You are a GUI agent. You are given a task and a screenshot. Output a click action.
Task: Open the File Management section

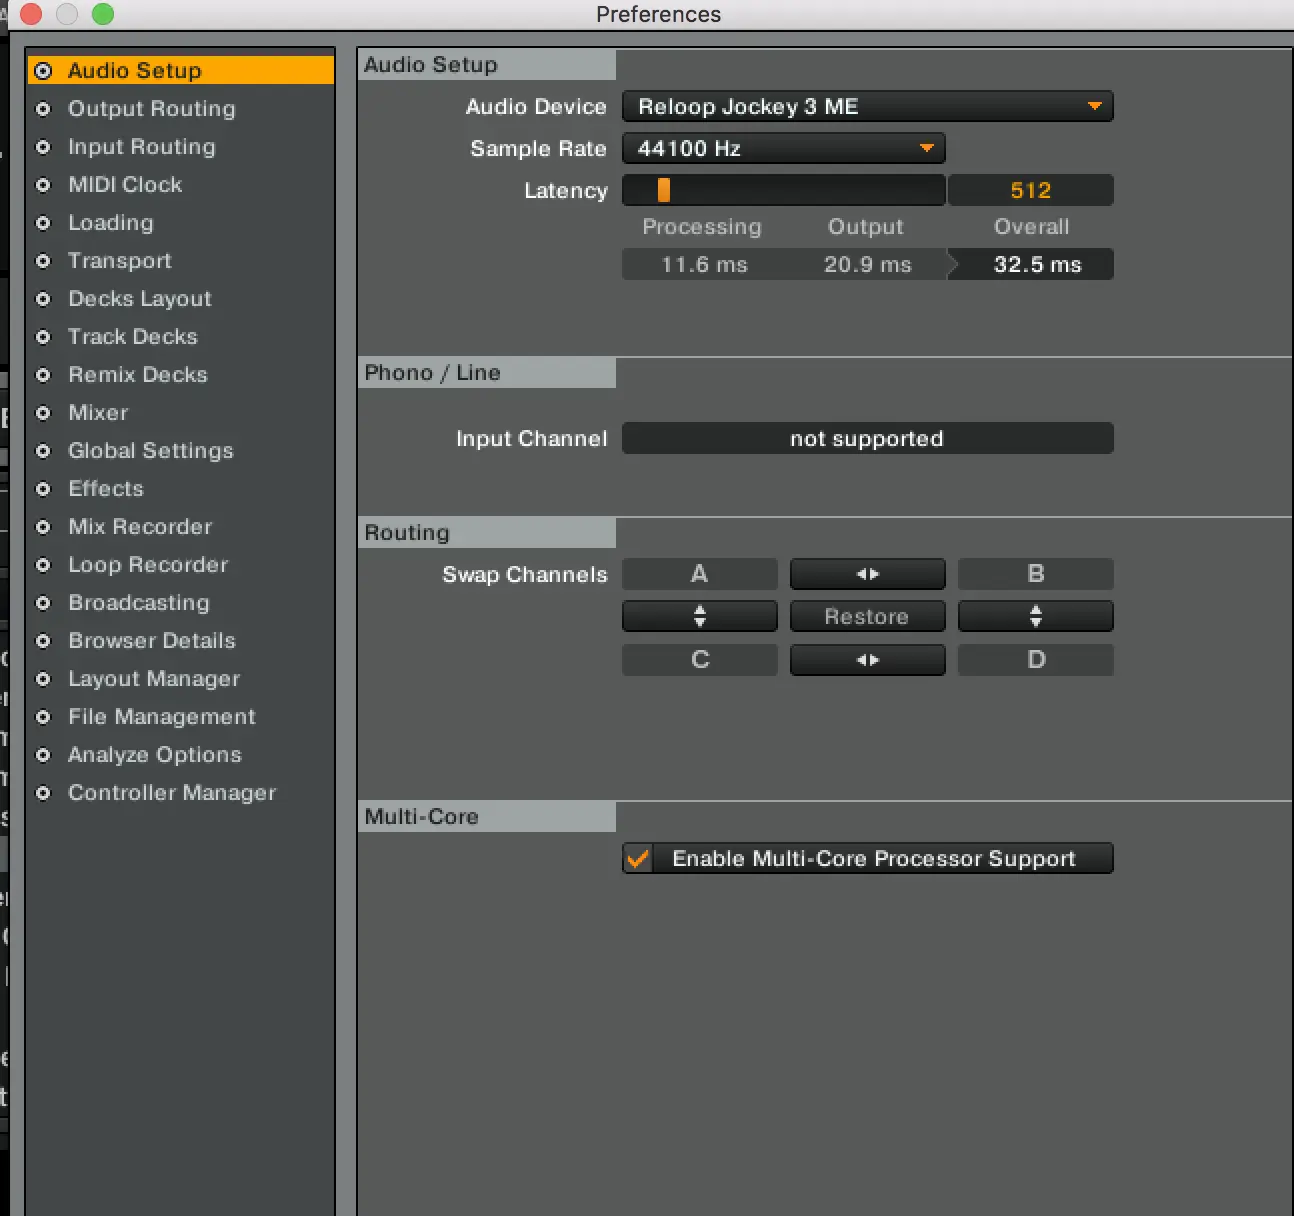coord(161,717)
